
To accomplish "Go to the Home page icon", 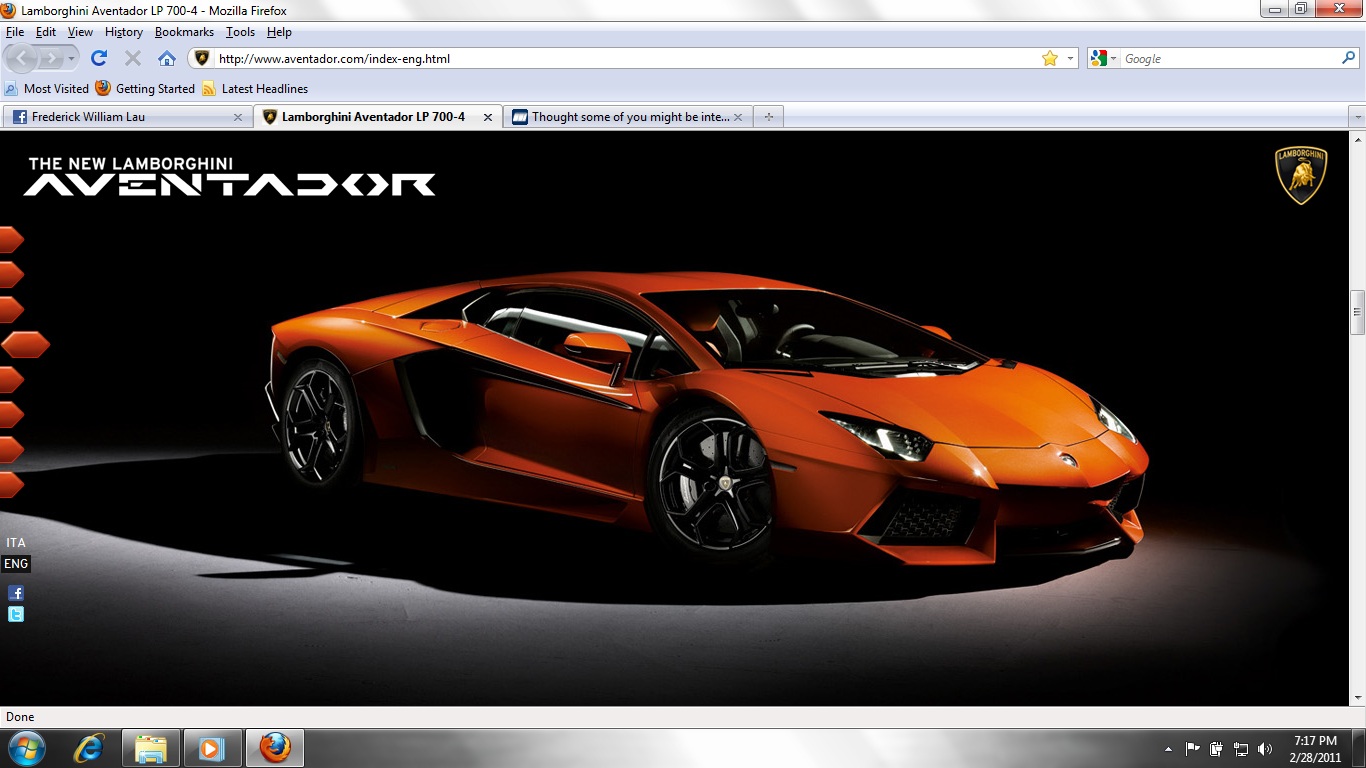I will 167,58.
